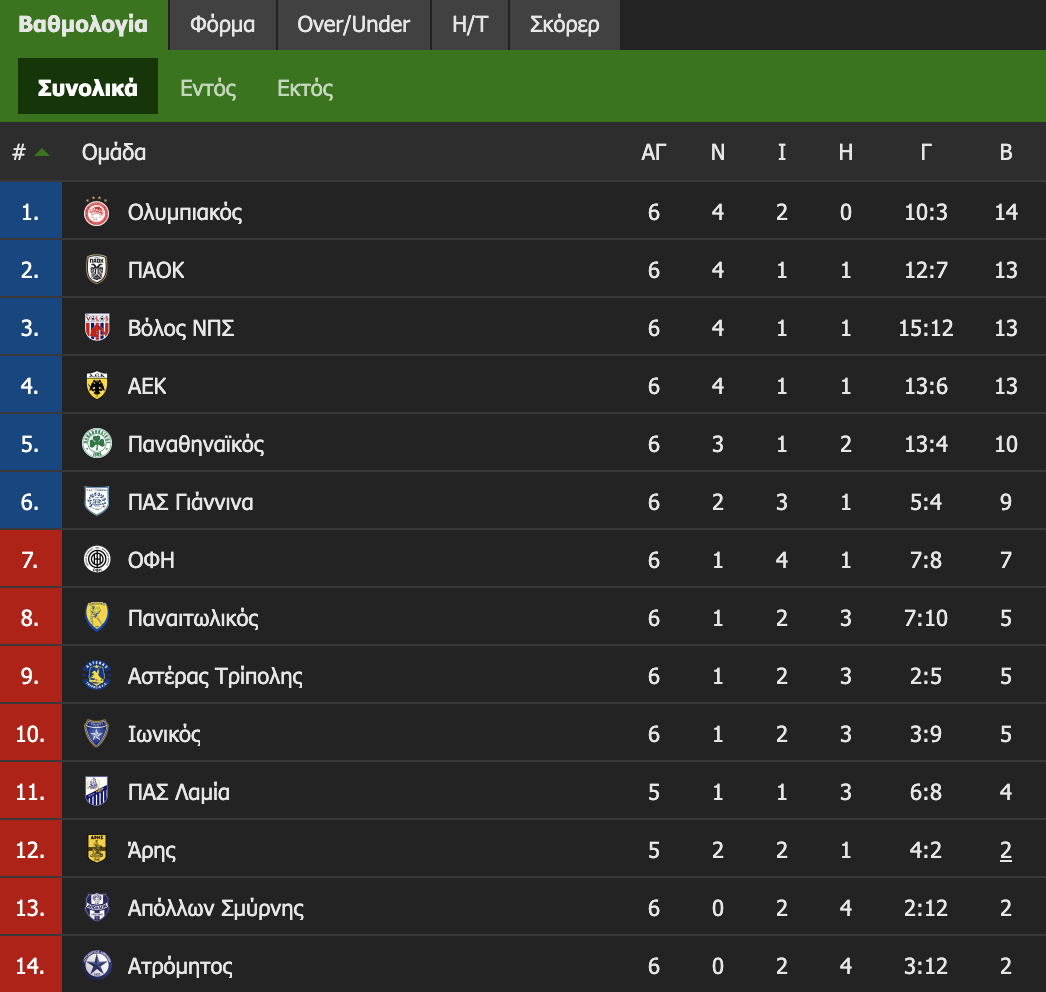Screen dimensions: 1046x992
Task: Open the ΠΑΣ Γιάννινα team link
Action: [190, 502]
